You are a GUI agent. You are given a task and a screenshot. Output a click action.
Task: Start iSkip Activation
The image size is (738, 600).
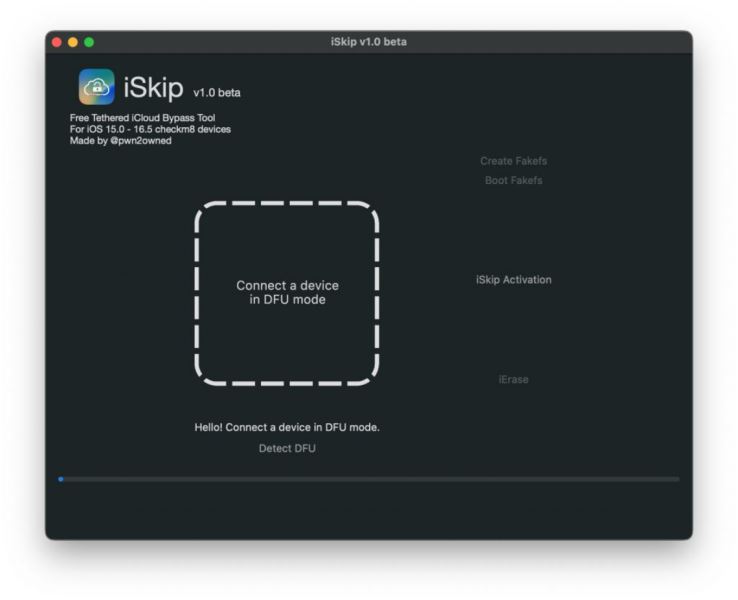point(513,280)
